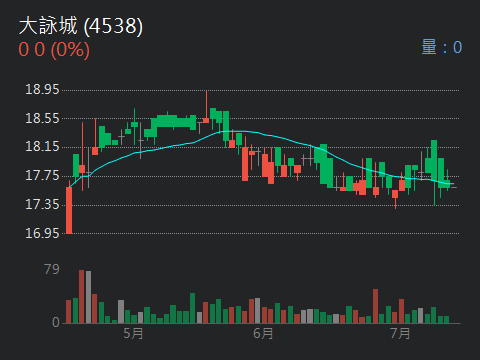Click the stock title 大詠城 (4538)

point(81,26)
